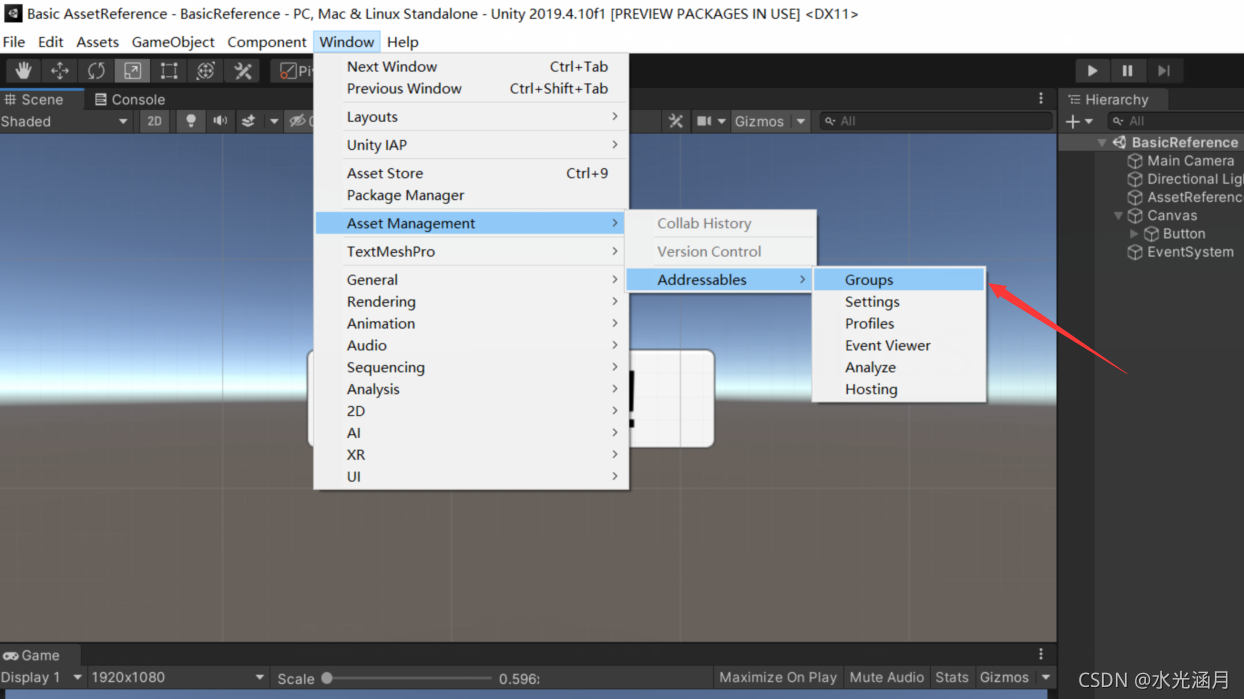Open the Component menu
The height and width of the screenshot is (699, 1244).
[x=266, y=42]
